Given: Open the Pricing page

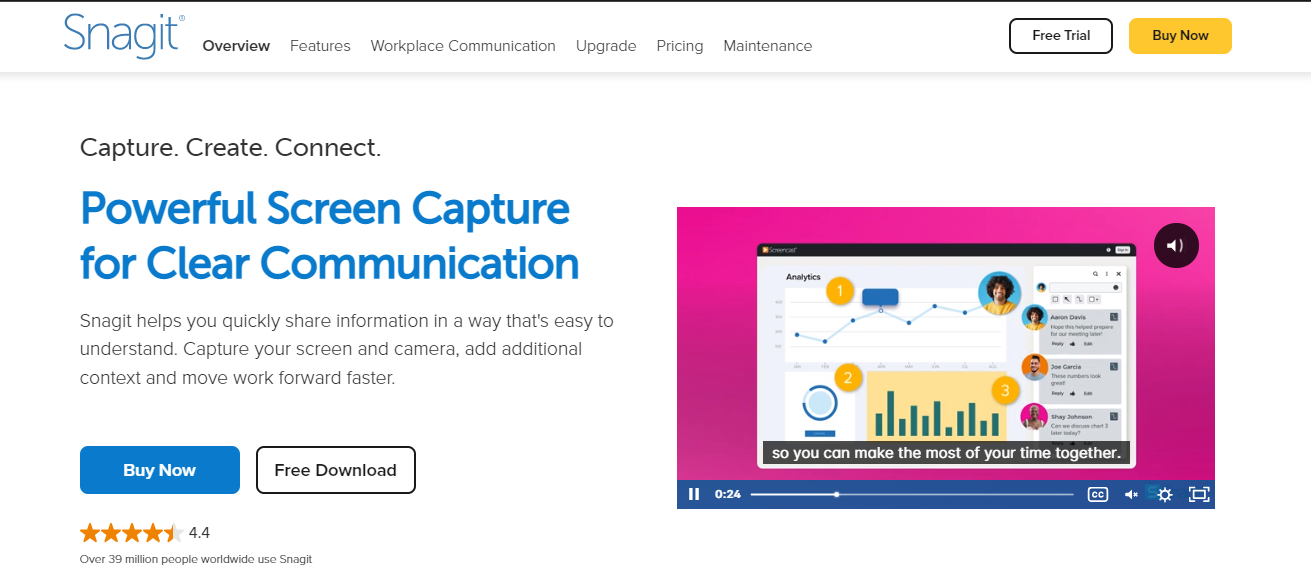Looking at the screenshot, I should click(x=680, y=46).
